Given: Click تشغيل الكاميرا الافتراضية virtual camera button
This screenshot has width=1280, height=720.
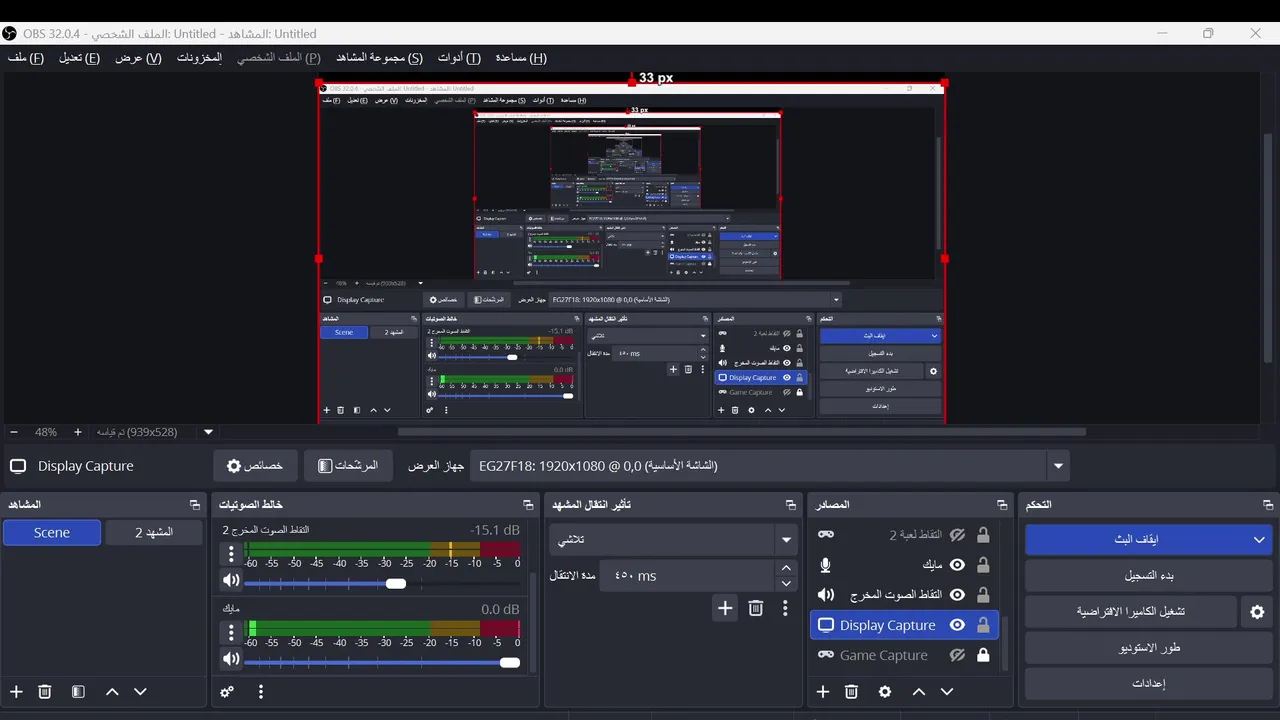Looking at the screenshot, I should point(1131,612).
